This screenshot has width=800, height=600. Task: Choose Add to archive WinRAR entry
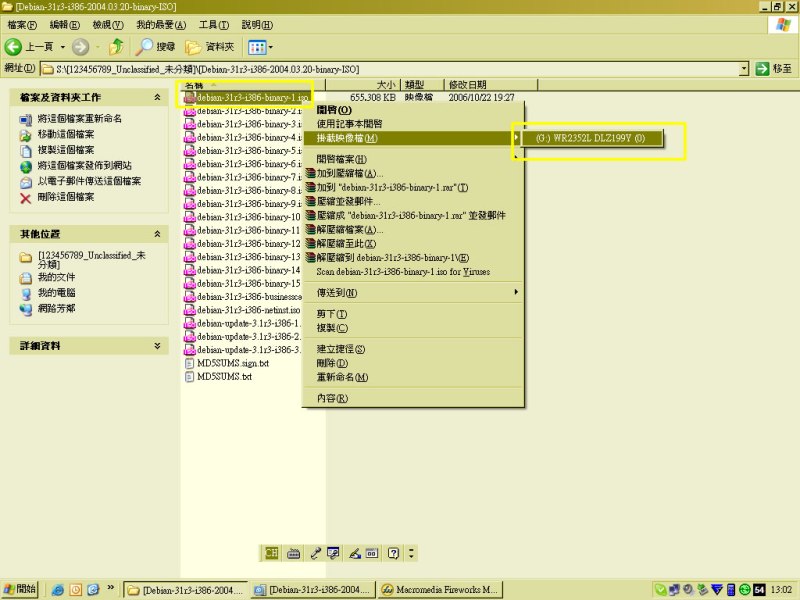(413, 173)
